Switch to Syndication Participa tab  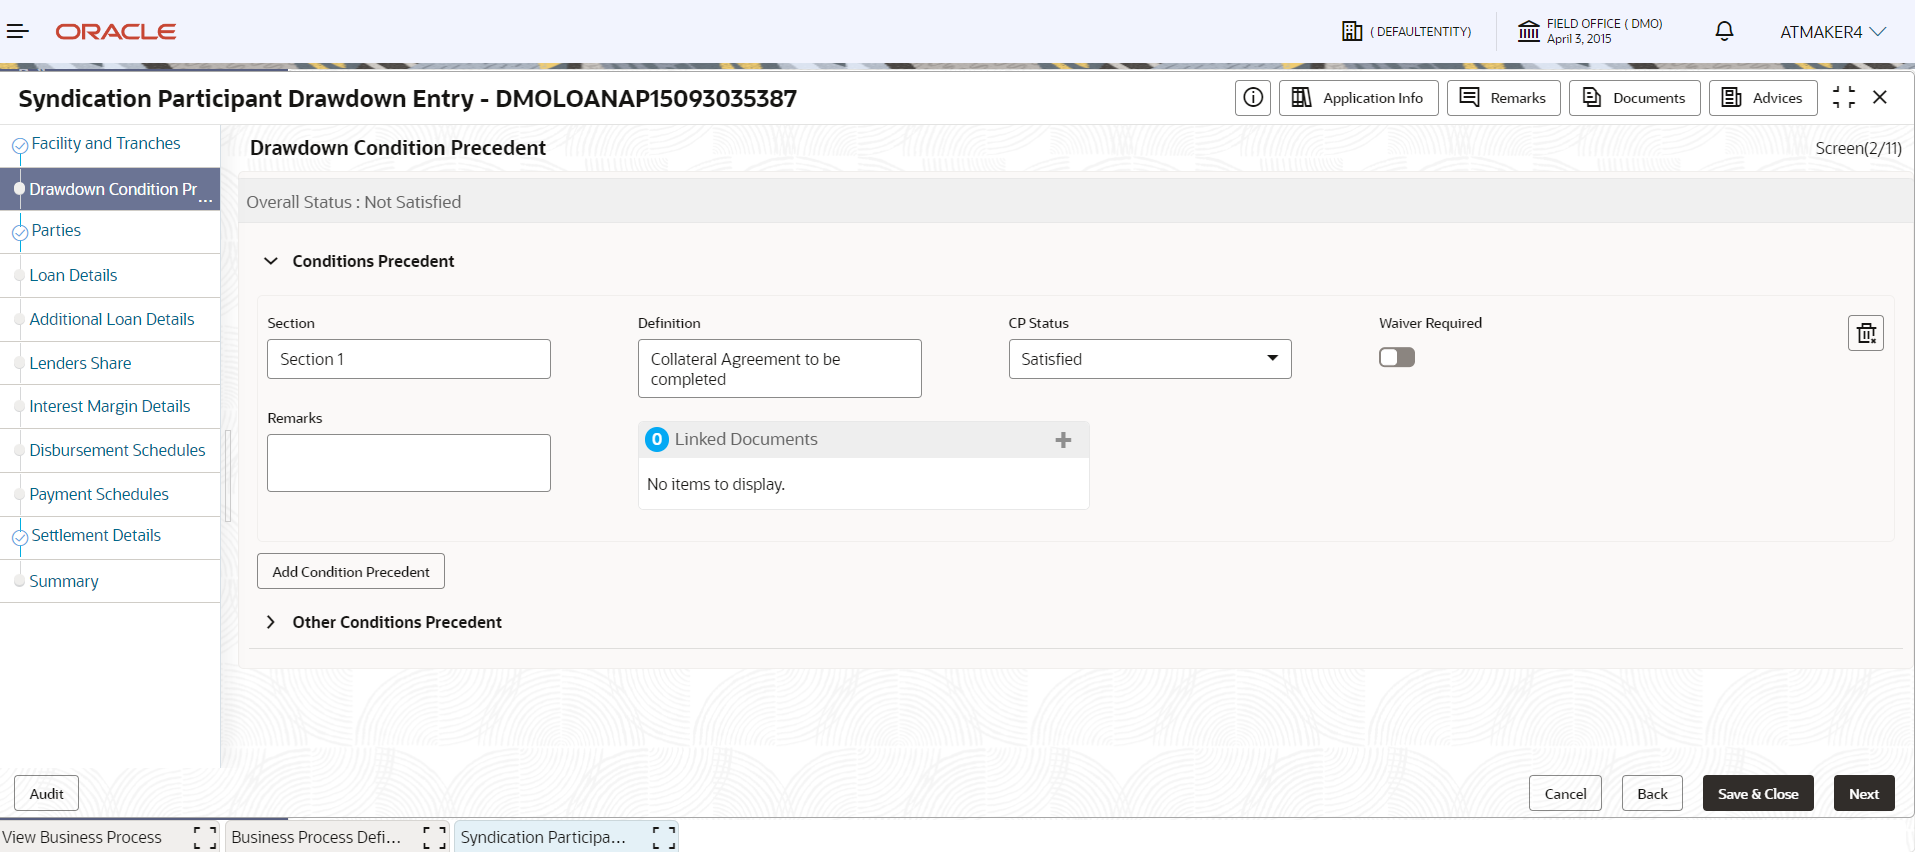[x=543, y=837]
